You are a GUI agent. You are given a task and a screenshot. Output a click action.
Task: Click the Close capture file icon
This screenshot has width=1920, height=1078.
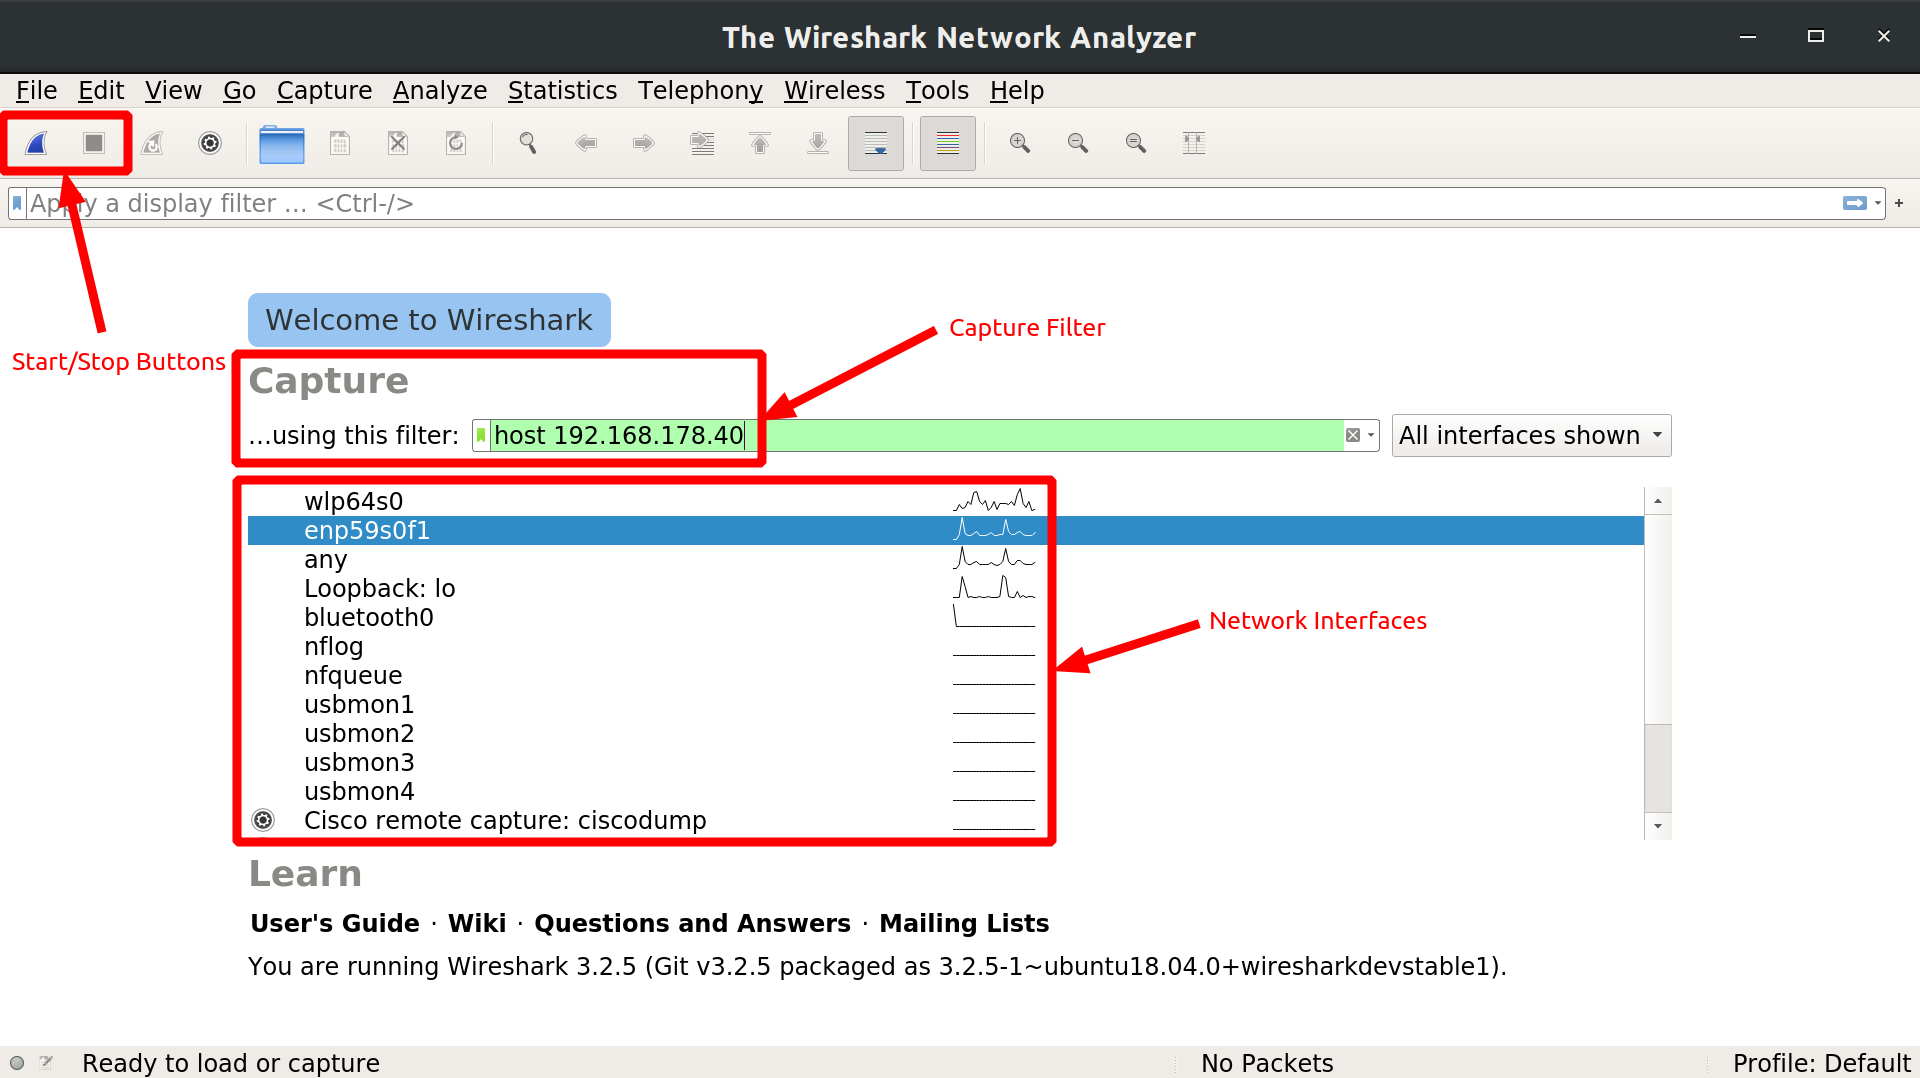(x=398, y=143)
